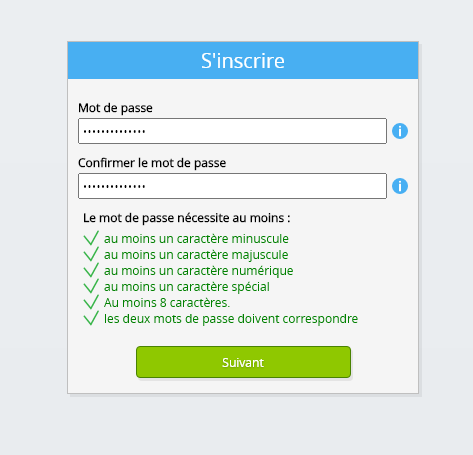473x455 pixels.
Task: Click the "Confirmer le mot de passe" label
Action: [152, 163]
